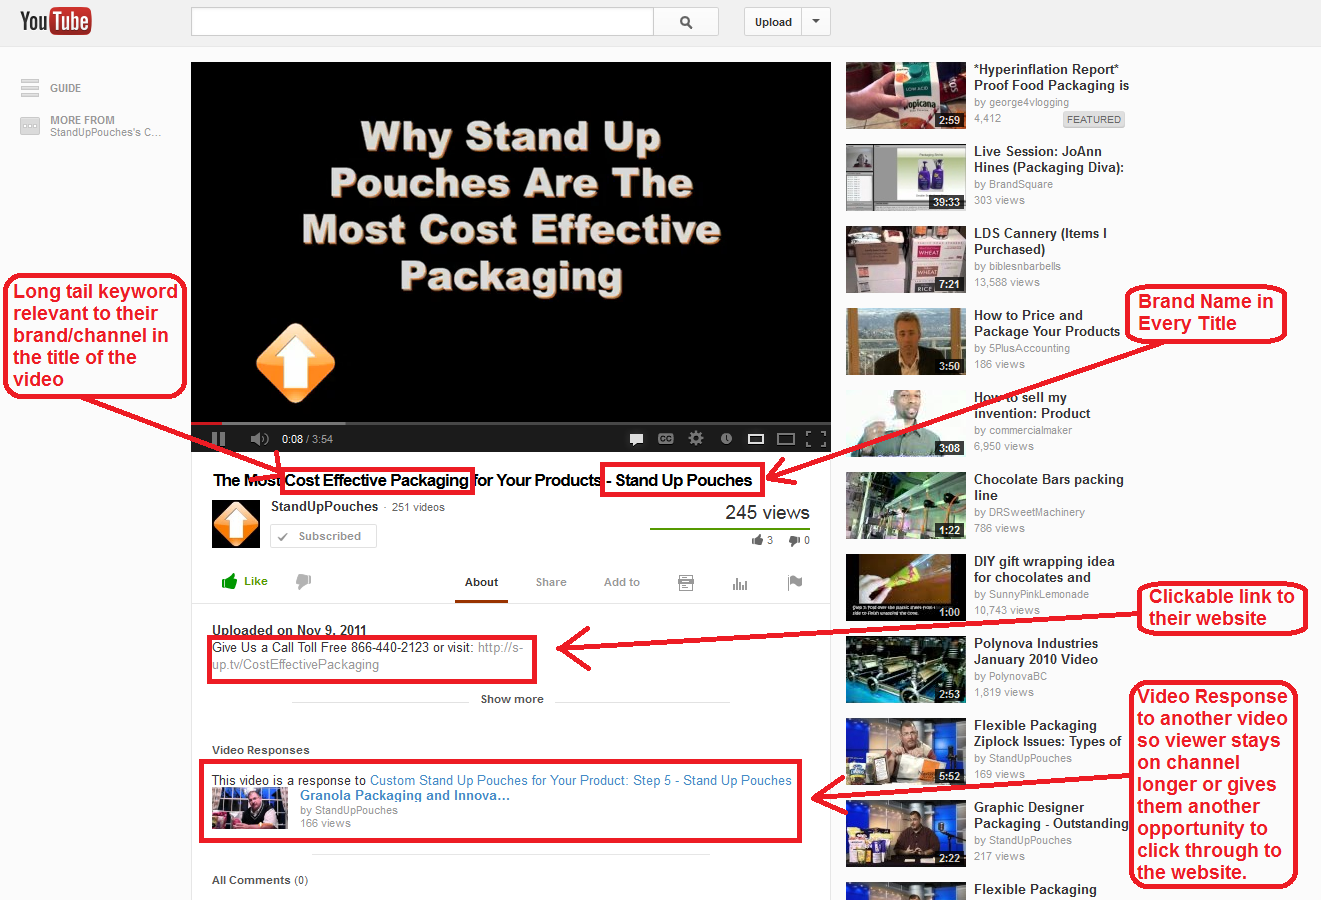The height and width of the screenshot is (900, 1321).
Task: Open Graphic Designer Packaging - Outstanding video
Action: (1051, 815)
